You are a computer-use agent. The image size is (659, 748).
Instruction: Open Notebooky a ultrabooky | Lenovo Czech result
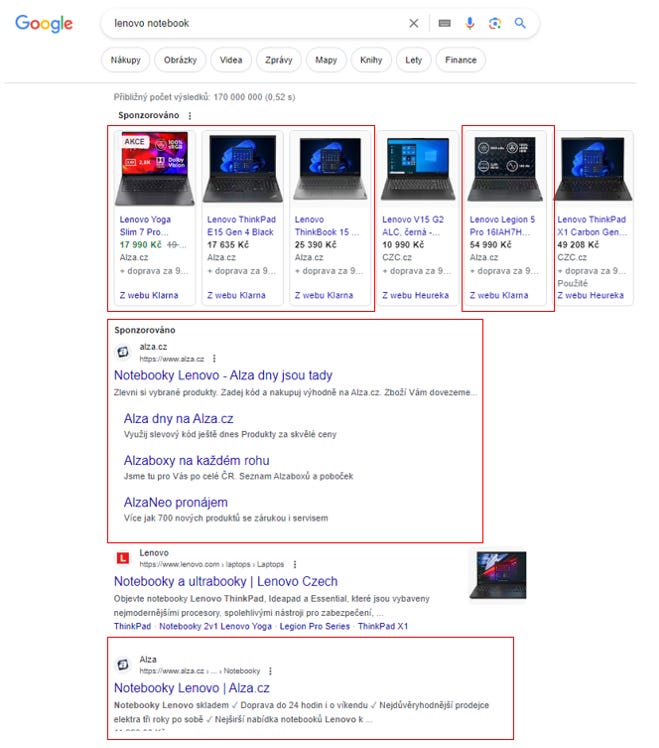pyautogui.click(x=226, y=582)
